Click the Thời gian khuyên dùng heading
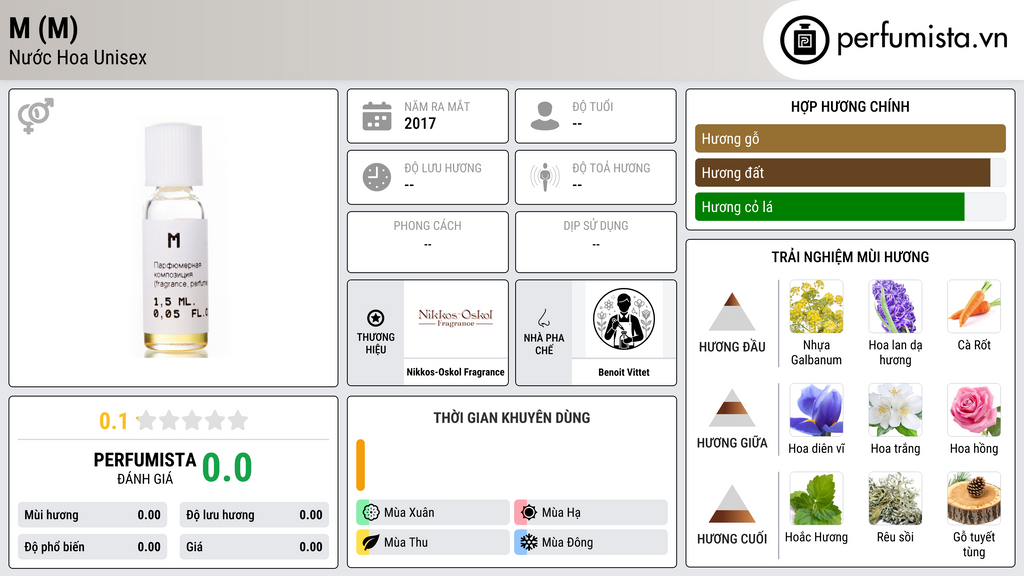This screenshot has width=1024, height=576. coord(511,417)
